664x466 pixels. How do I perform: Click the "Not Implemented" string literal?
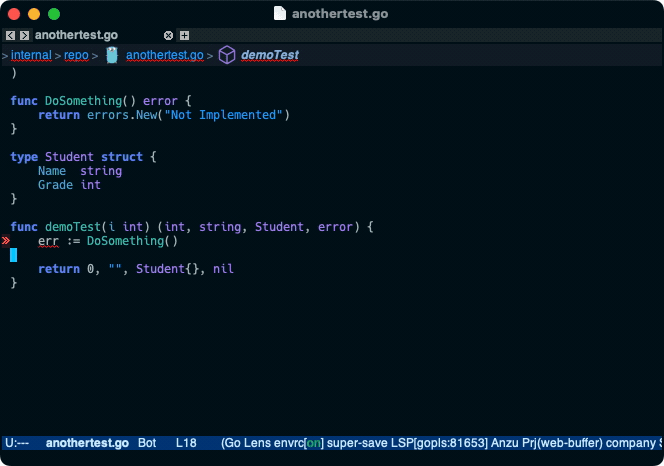(223, 115)
